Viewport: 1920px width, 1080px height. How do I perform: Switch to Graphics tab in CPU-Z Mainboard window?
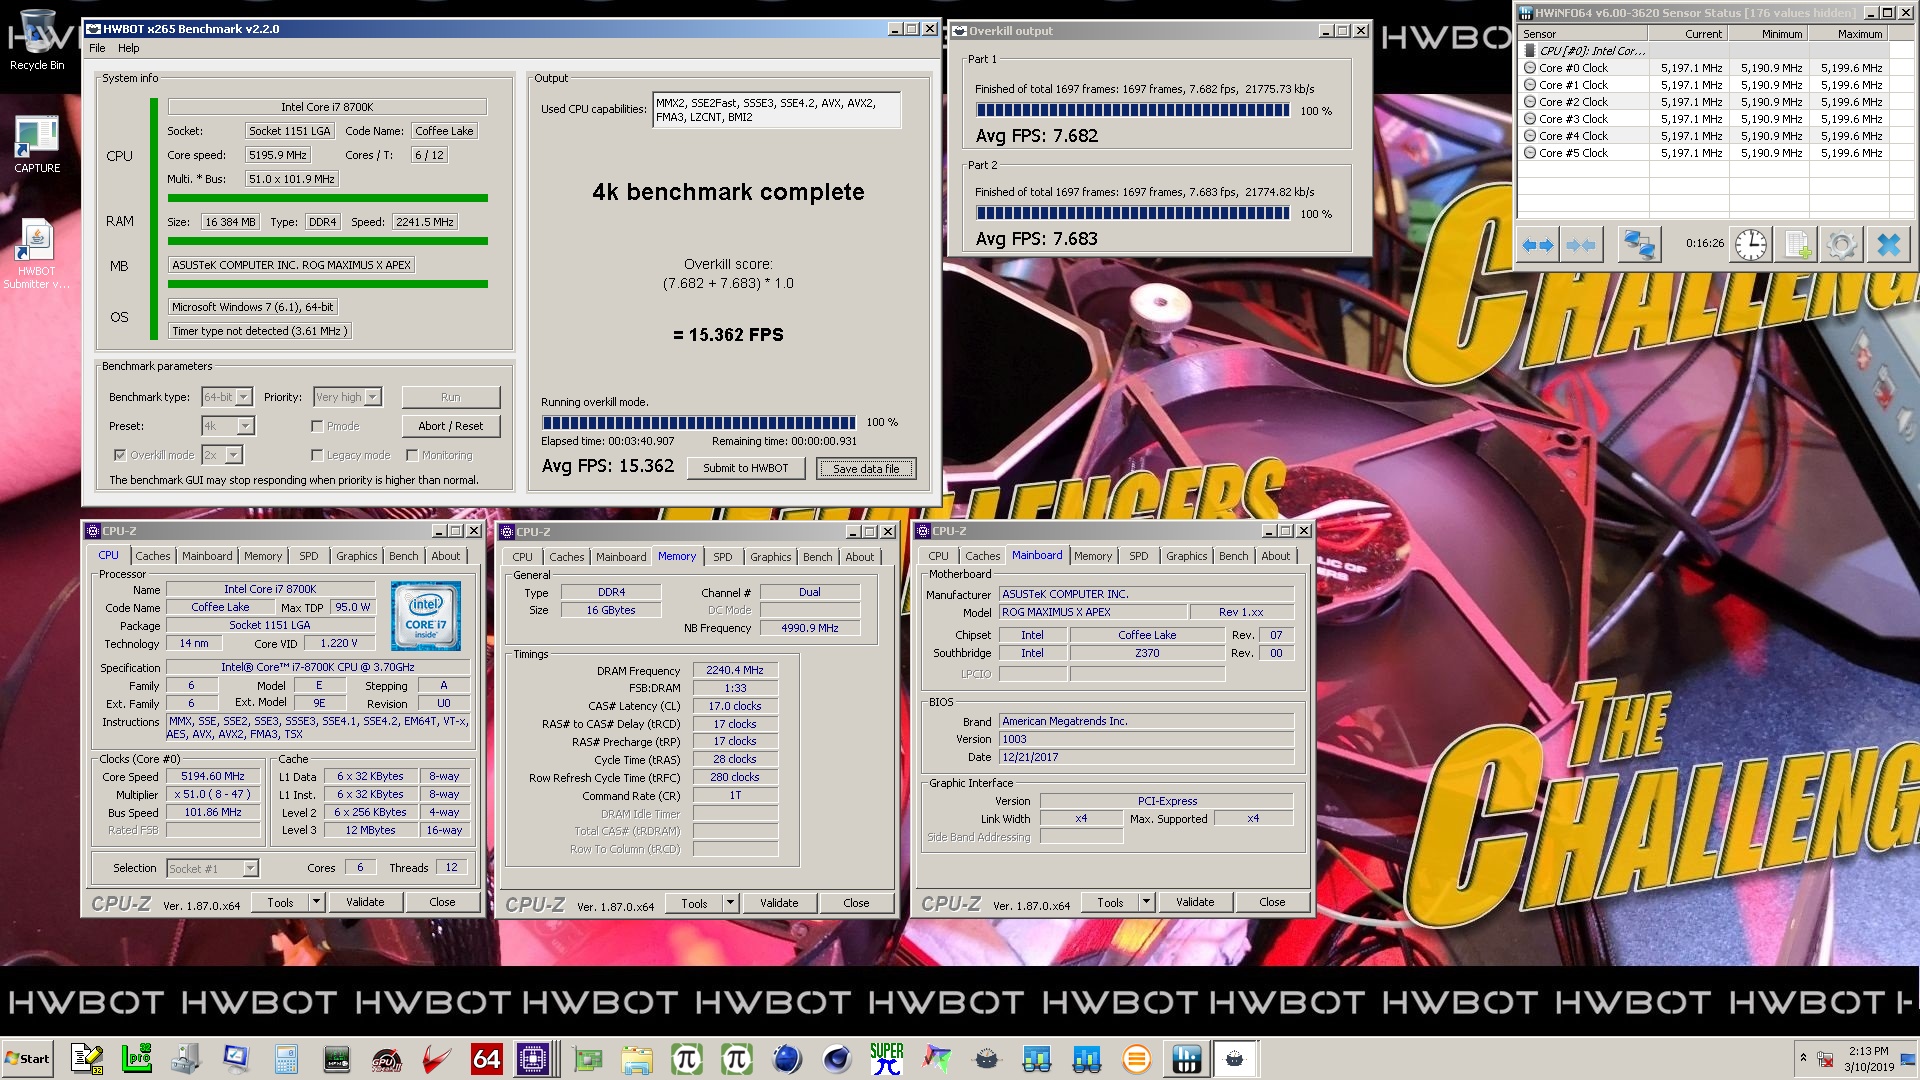coord(1187,556)
